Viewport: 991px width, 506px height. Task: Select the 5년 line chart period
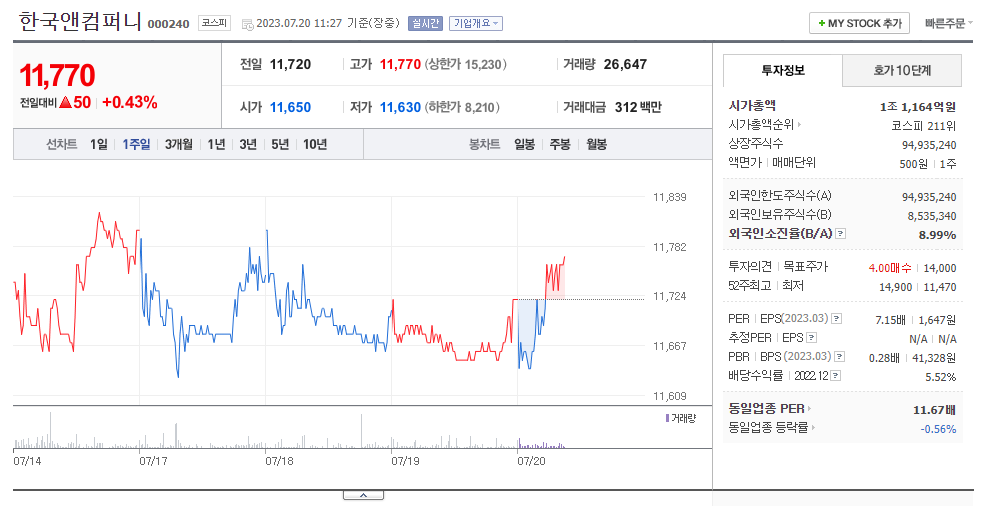tap(280, 145)
